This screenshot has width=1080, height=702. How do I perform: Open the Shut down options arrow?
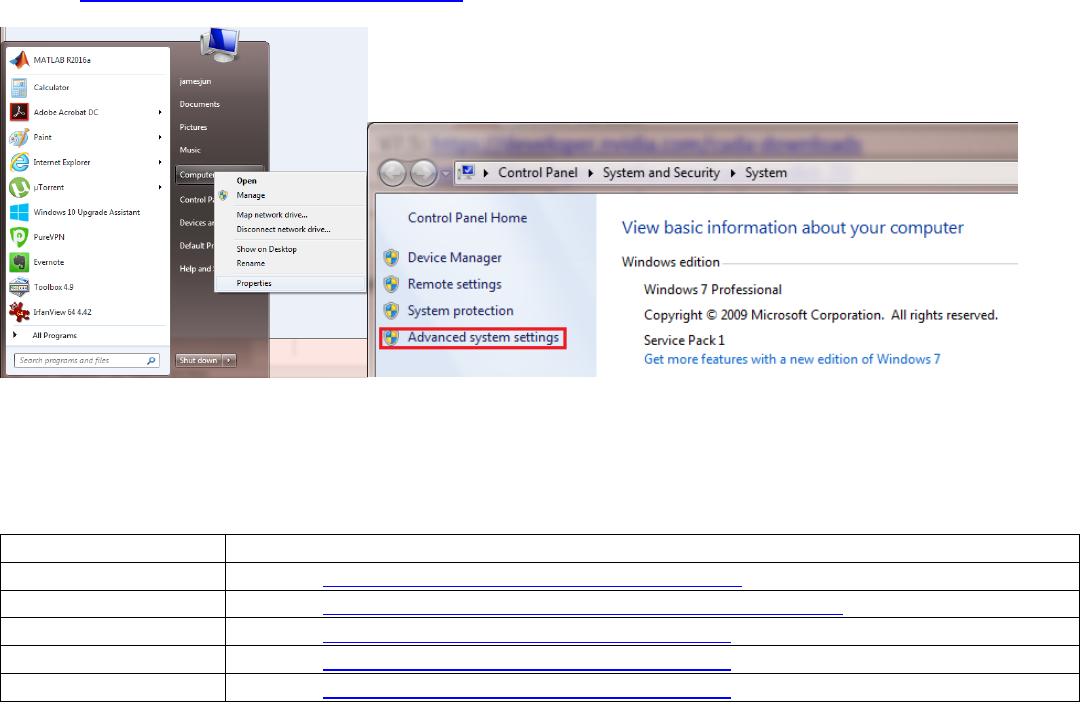229,360
